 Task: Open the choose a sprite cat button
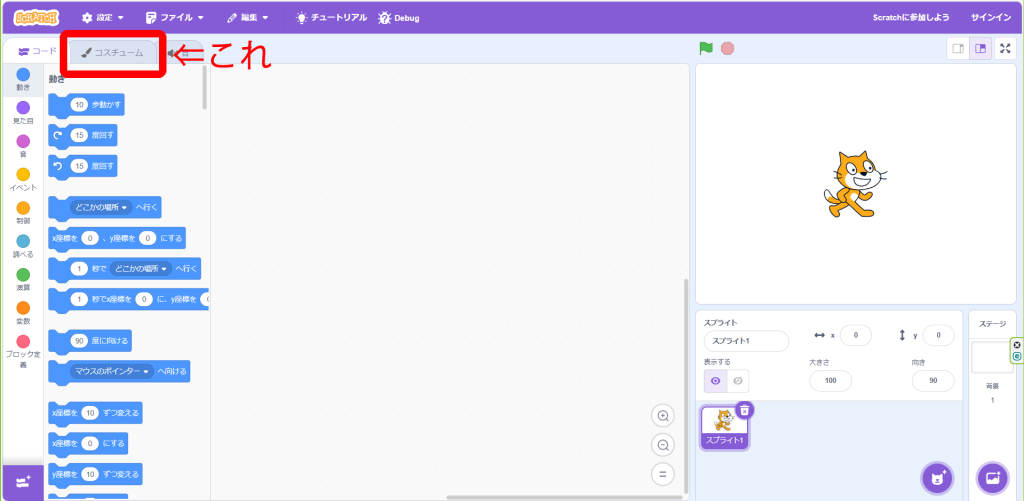[937, 477]
